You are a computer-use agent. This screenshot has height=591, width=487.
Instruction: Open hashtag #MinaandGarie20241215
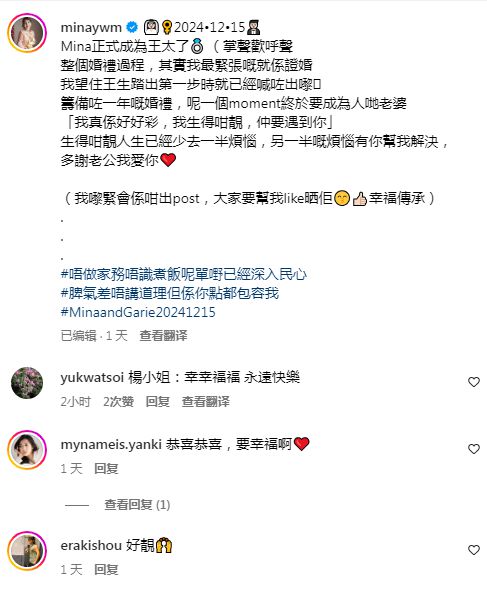coord(138,312)
